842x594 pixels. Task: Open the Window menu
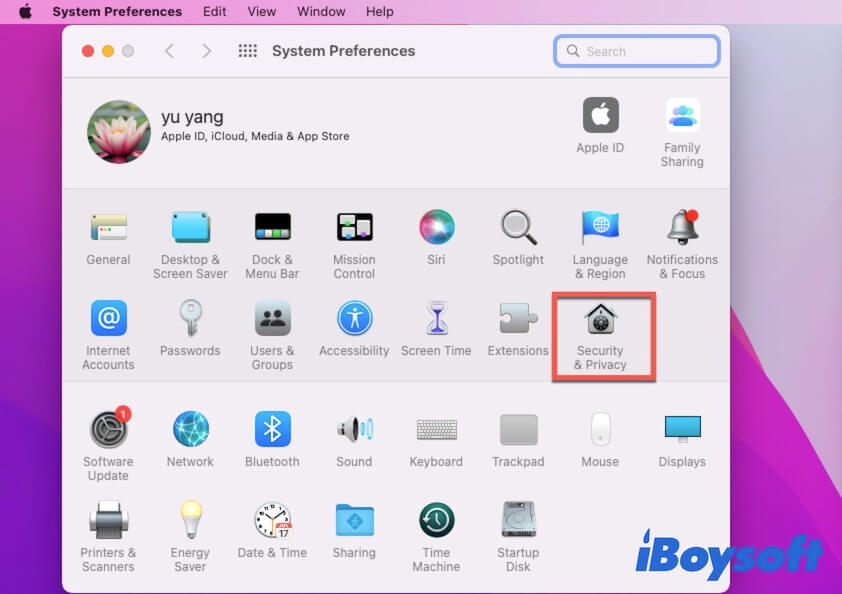point(321,11)
